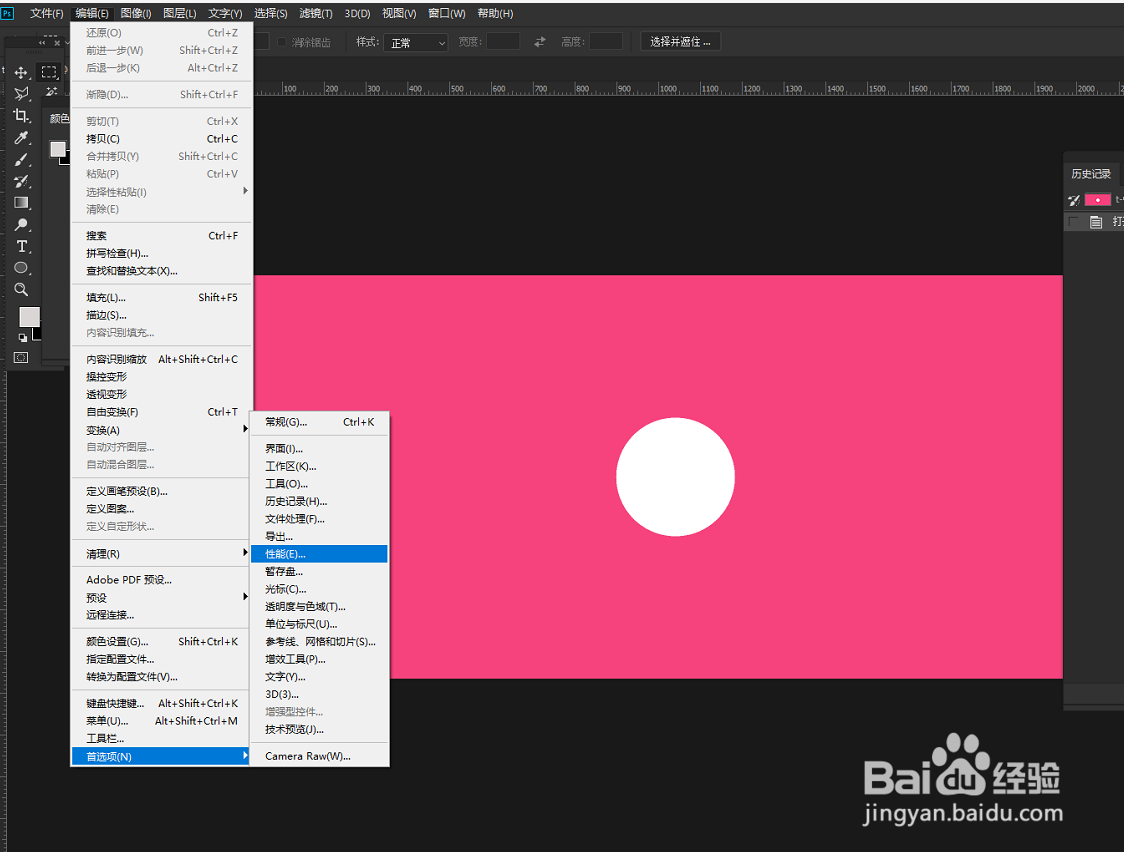The height and width of the screenshot is (852, 1124).
Task: Choose 界面(I)... preferences entry
Action: pos(319,449)
